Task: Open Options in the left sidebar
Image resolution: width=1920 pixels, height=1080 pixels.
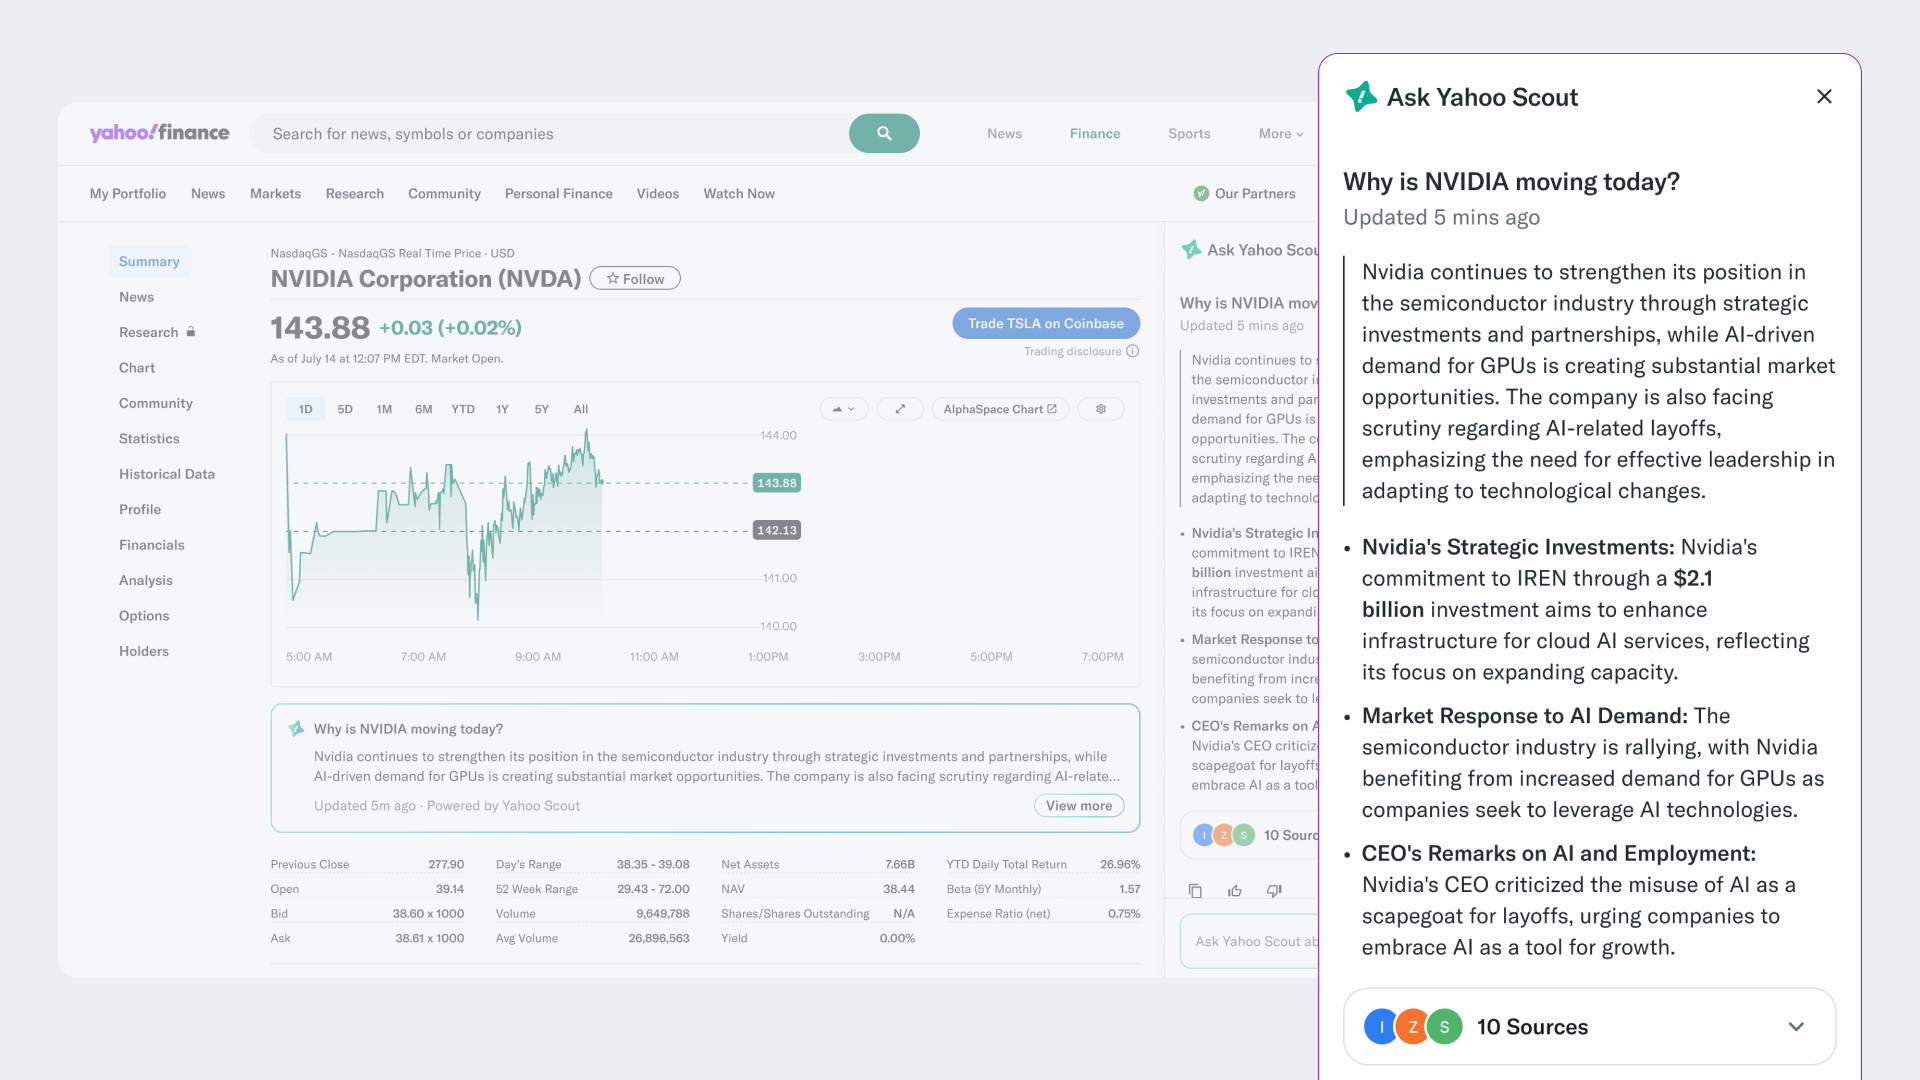Action: pos(144,616)
